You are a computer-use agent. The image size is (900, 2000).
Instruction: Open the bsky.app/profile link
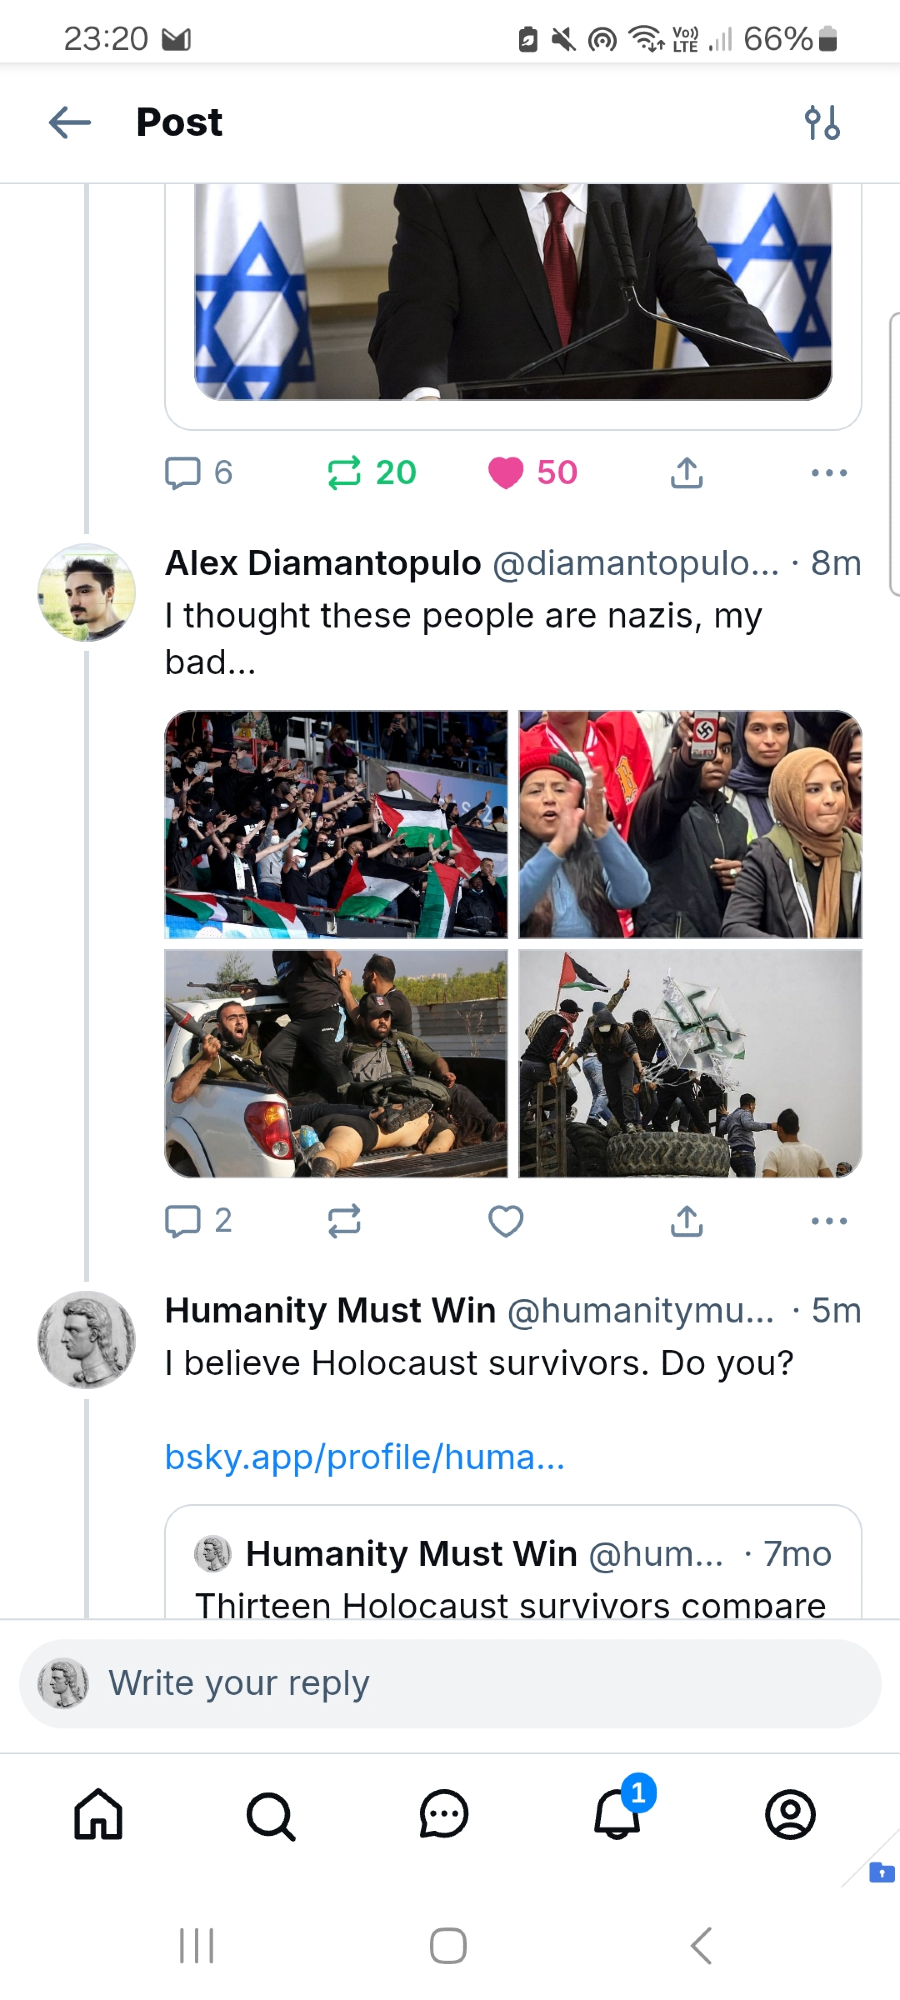coord(365,1458)
